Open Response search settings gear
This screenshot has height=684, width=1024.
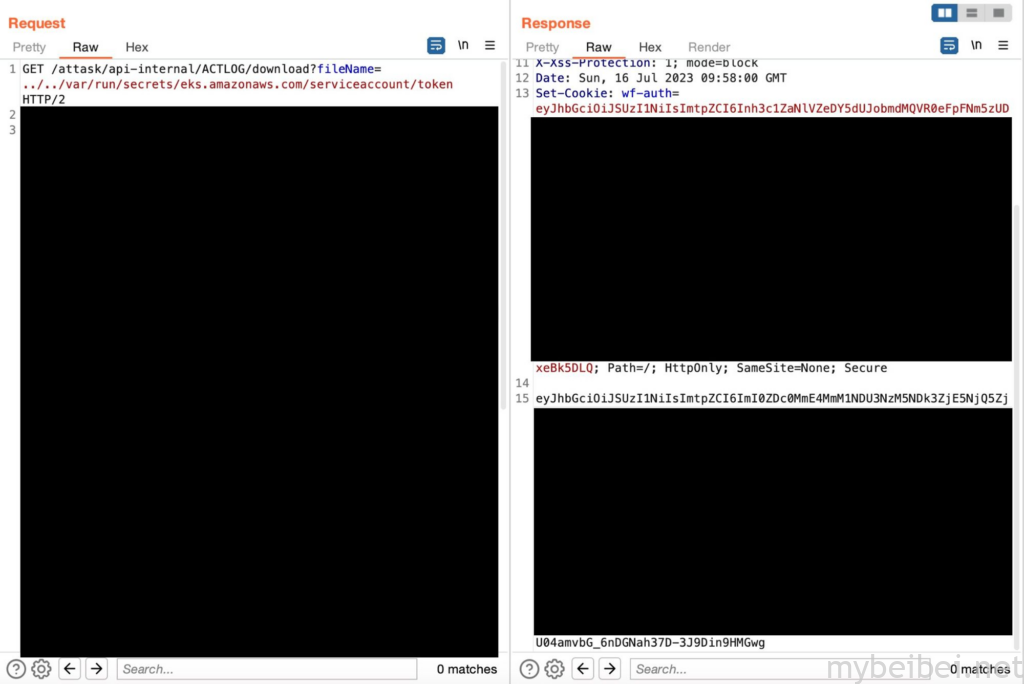tap(554, 669)
